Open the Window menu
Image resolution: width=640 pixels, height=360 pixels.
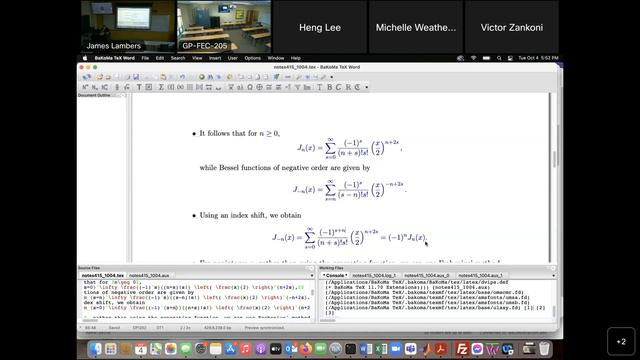point(276,58)
